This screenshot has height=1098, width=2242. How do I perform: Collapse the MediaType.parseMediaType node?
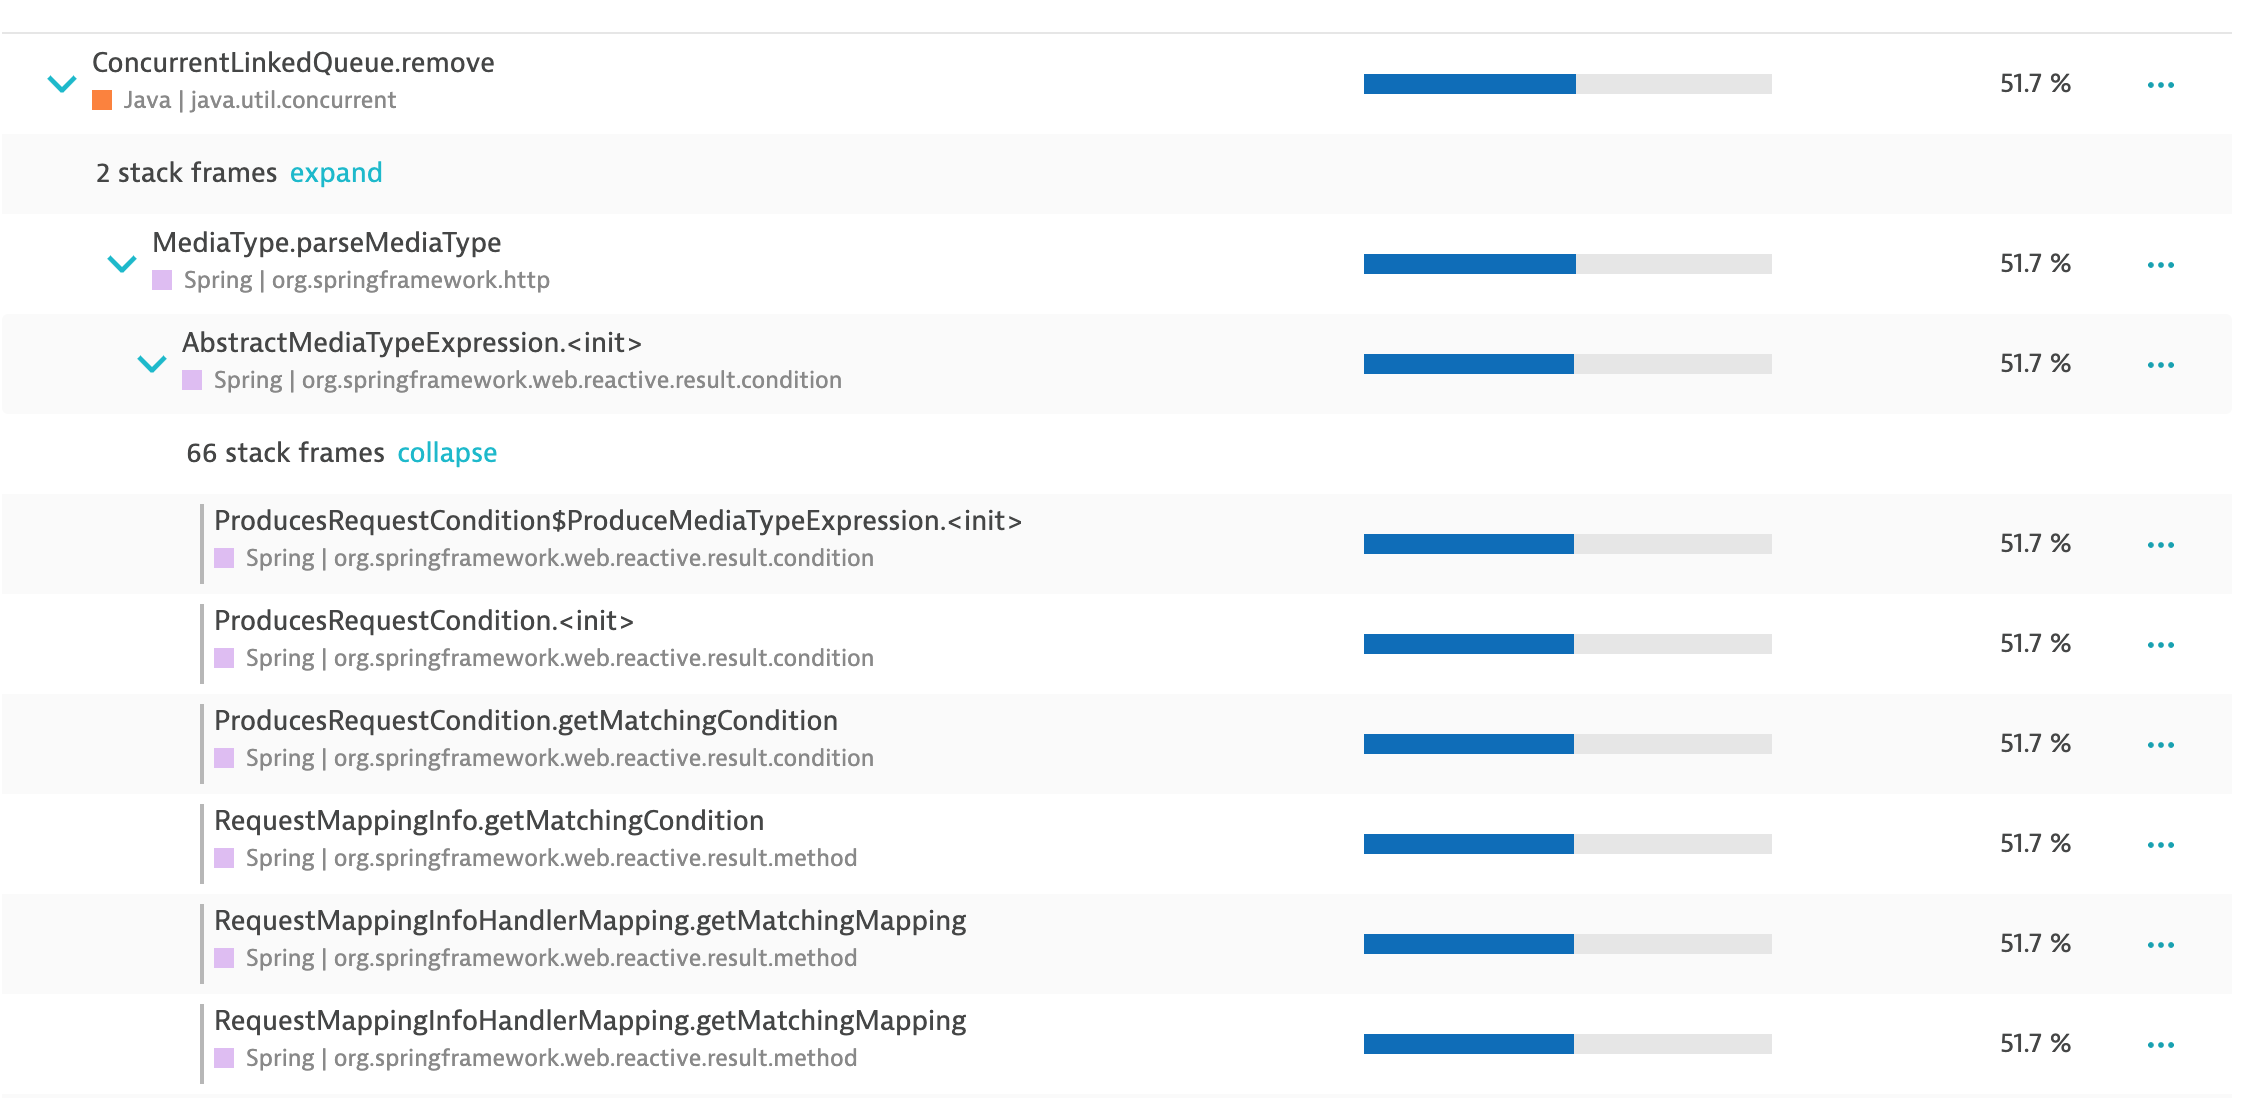[122, 264]
